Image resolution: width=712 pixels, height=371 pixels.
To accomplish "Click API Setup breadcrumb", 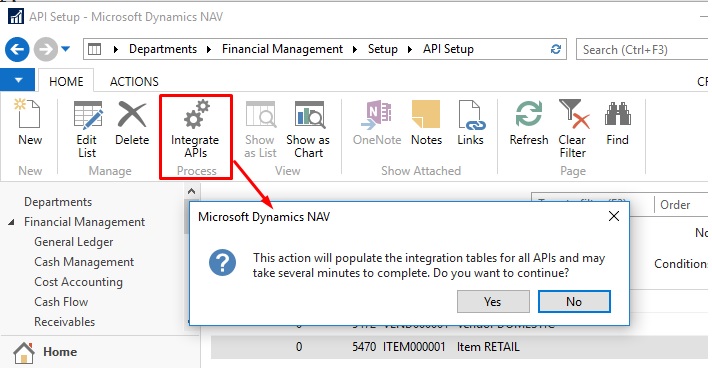I will 448,49.
